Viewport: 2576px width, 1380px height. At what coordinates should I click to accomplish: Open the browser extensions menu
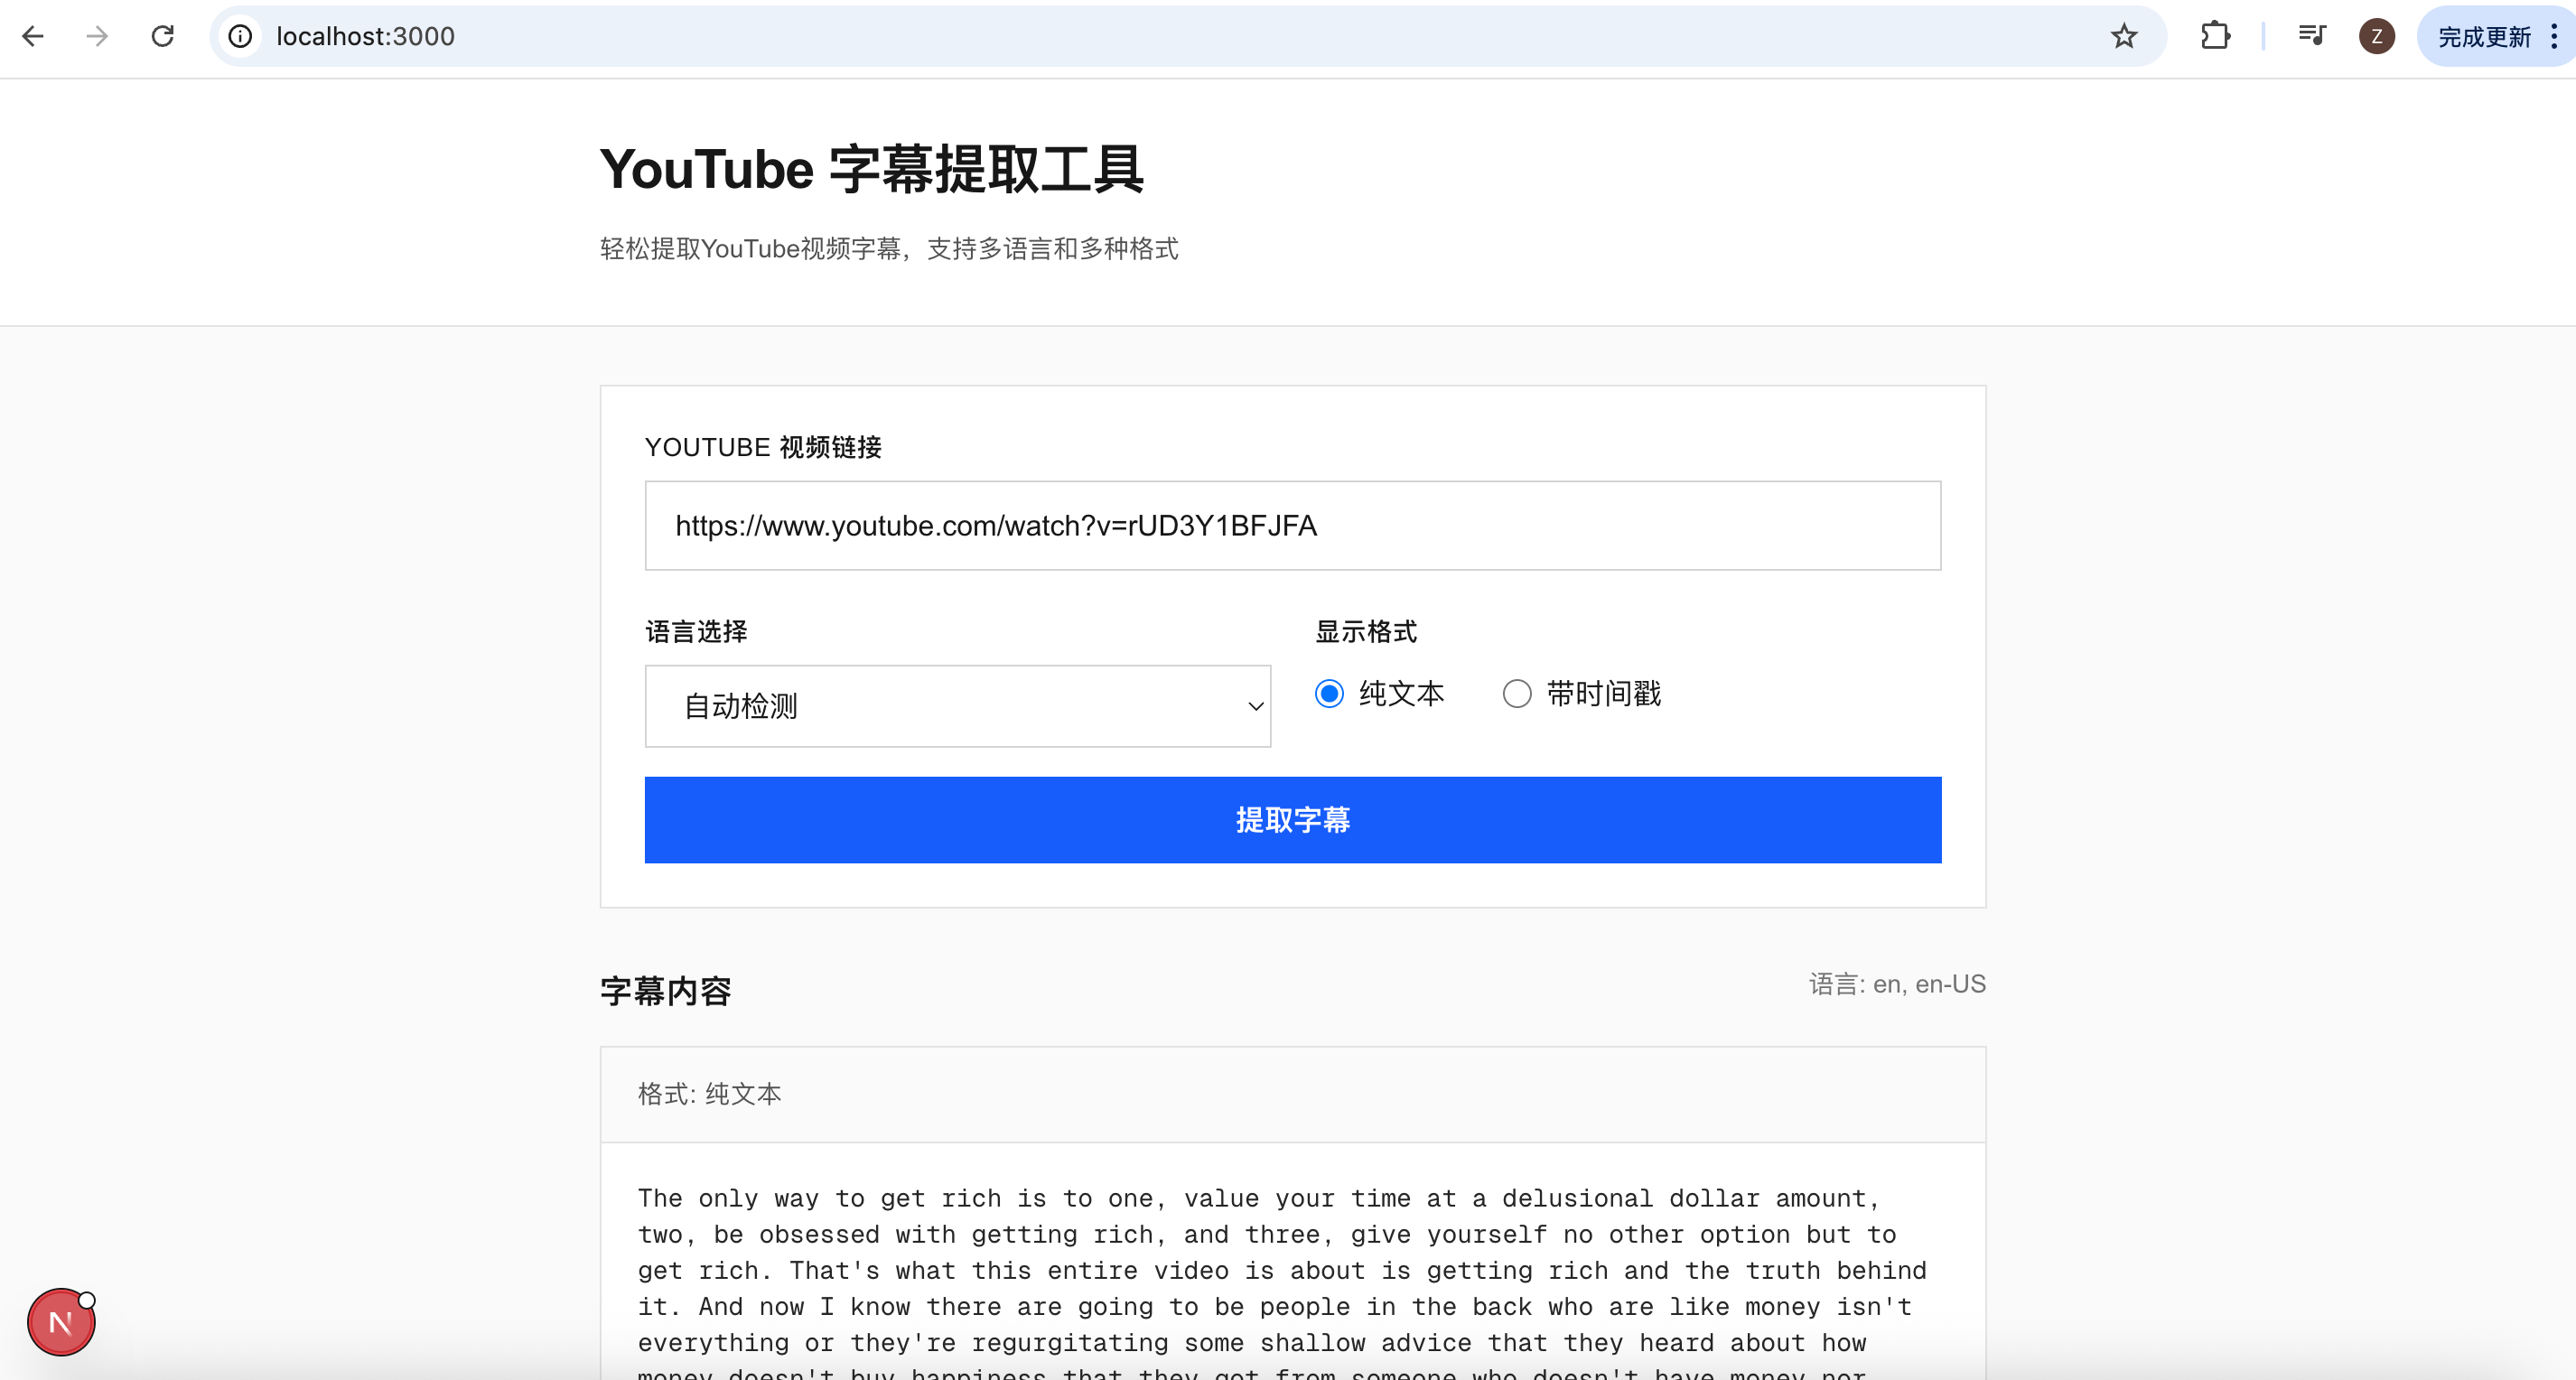pyautogui.click(x=2215, y=37)
